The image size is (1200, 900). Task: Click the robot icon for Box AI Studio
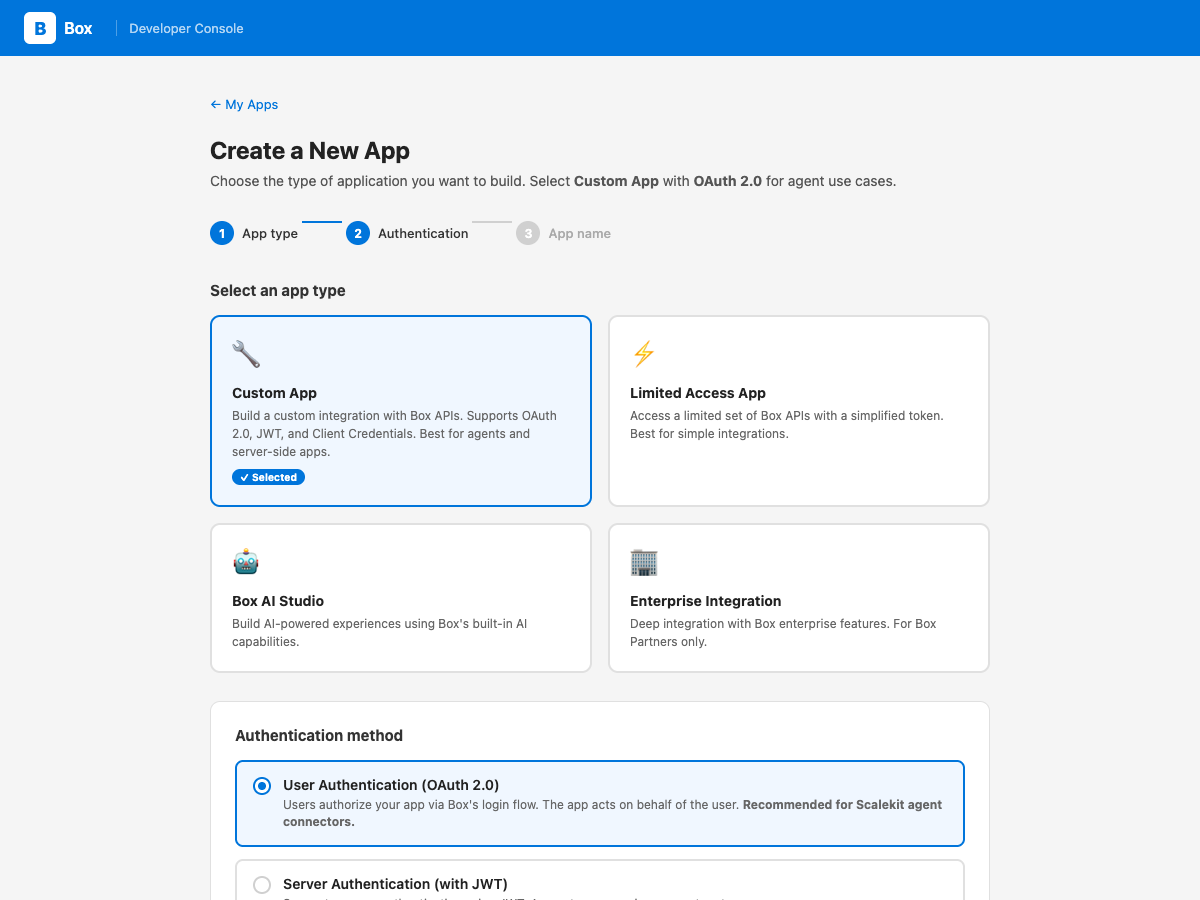click(x=246, y=562)
